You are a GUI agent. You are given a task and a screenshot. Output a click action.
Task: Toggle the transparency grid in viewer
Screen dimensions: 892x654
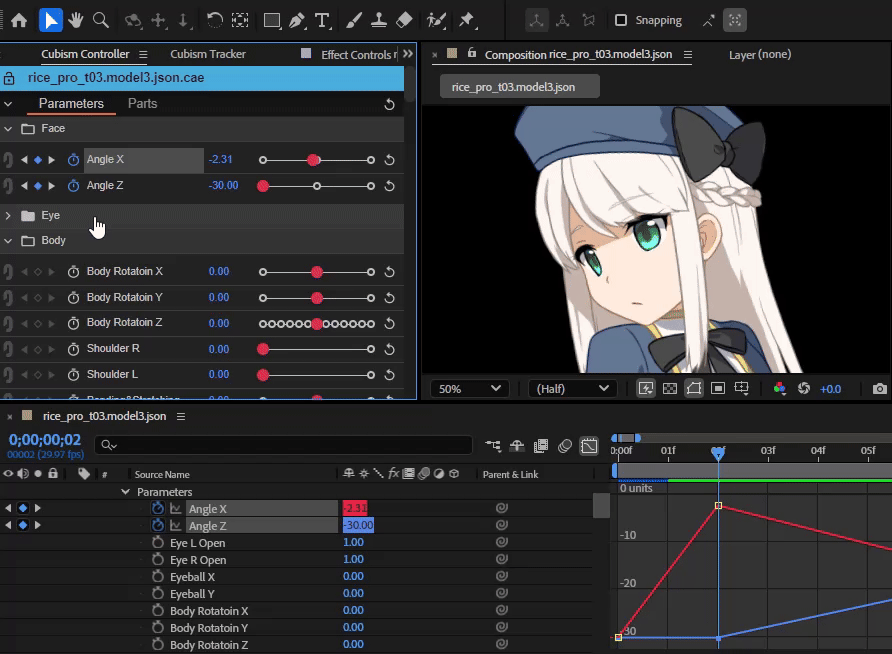pyautogui.click(x=670, y=389)
